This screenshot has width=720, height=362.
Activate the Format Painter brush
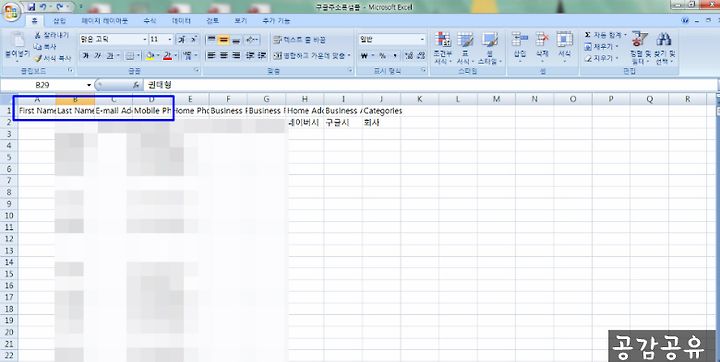52,58
